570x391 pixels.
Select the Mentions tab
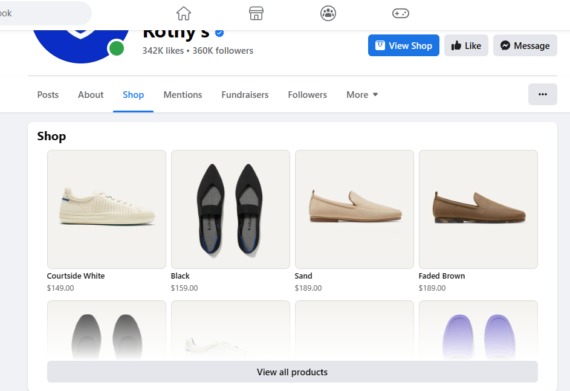(x=182, y=95)
